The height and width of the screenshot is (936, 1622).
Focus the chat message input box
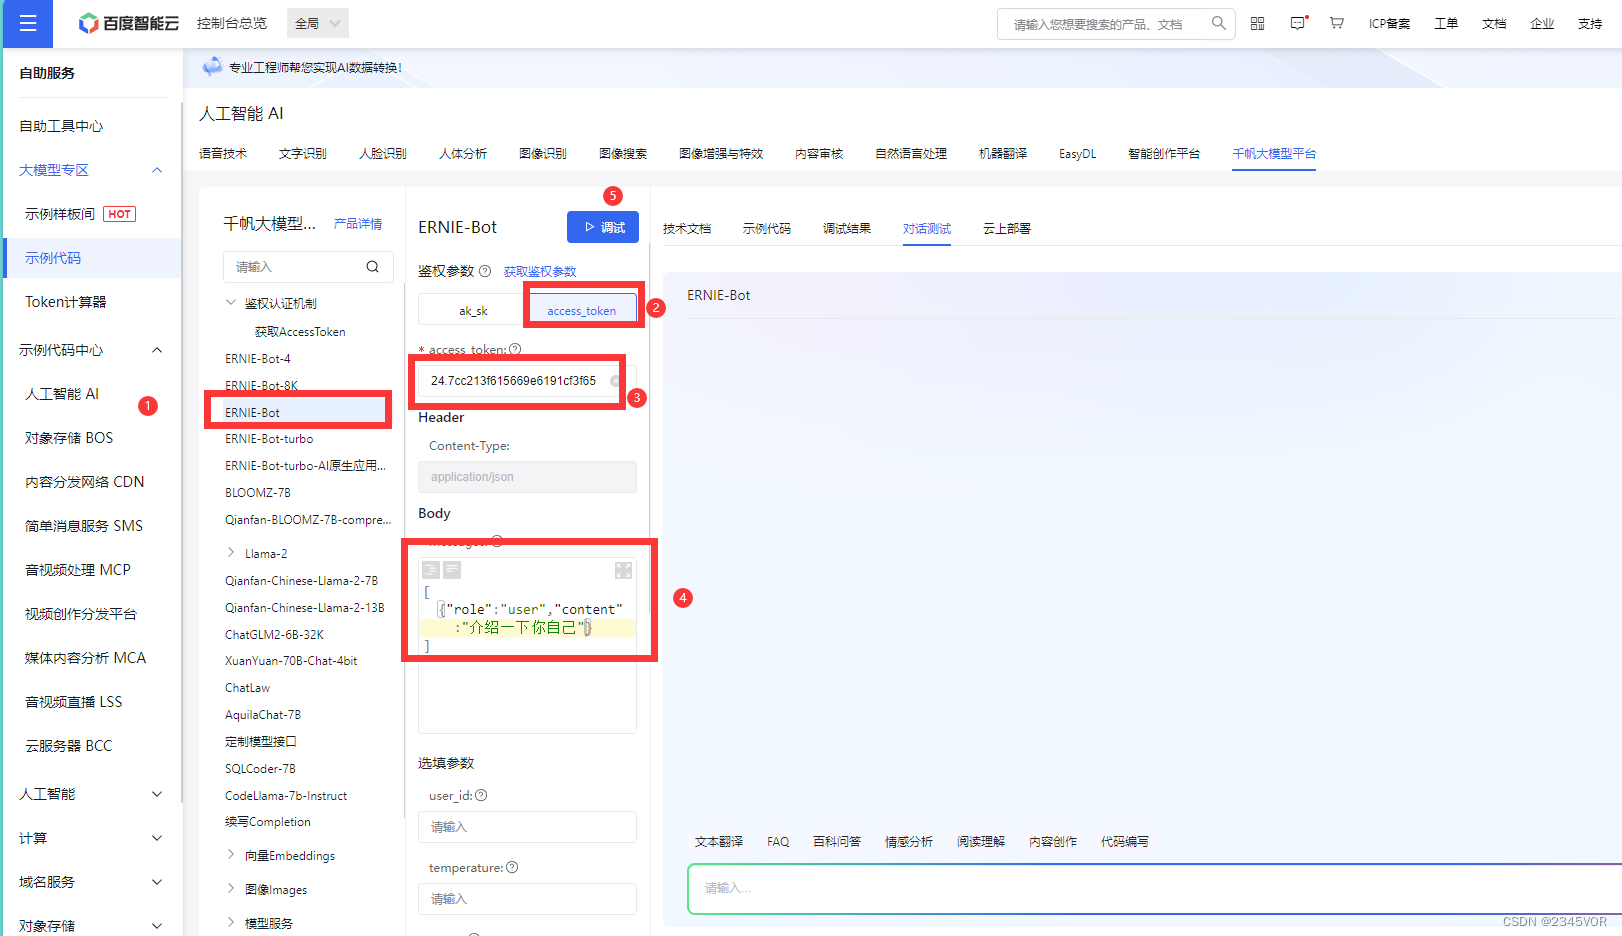coord(1155,888)
